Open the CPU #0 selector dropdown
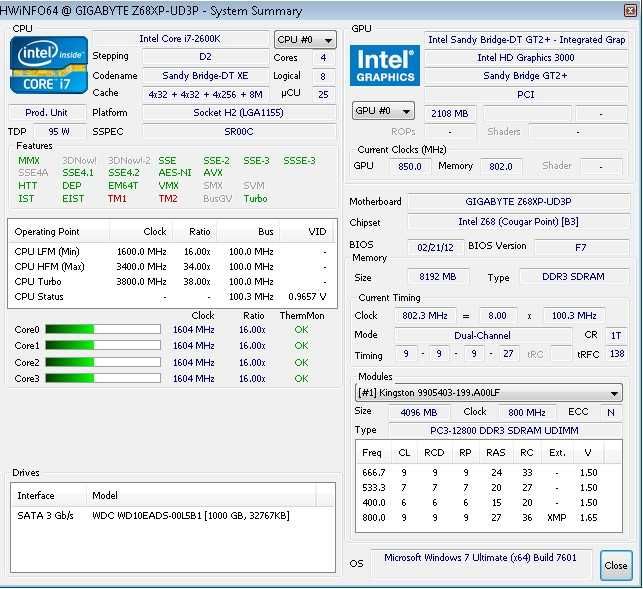 coord(305,40)
